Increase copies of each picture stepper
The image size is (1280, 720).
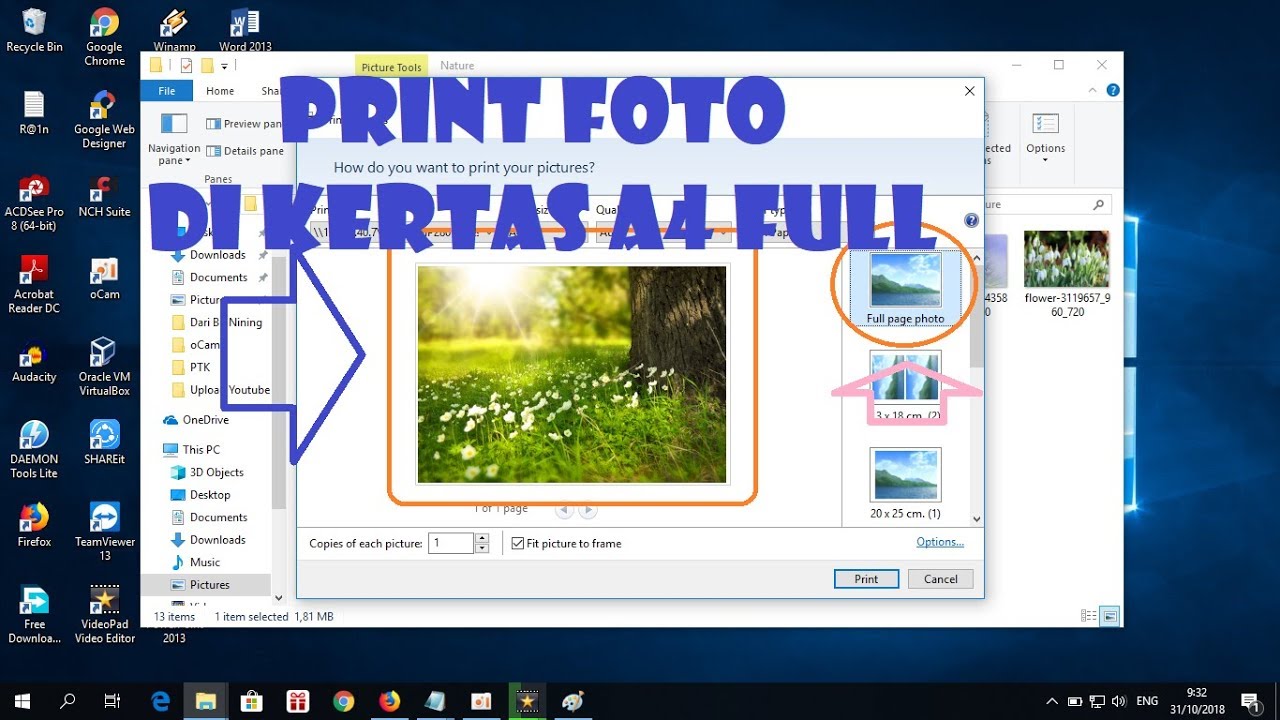[x=482, y=538]
